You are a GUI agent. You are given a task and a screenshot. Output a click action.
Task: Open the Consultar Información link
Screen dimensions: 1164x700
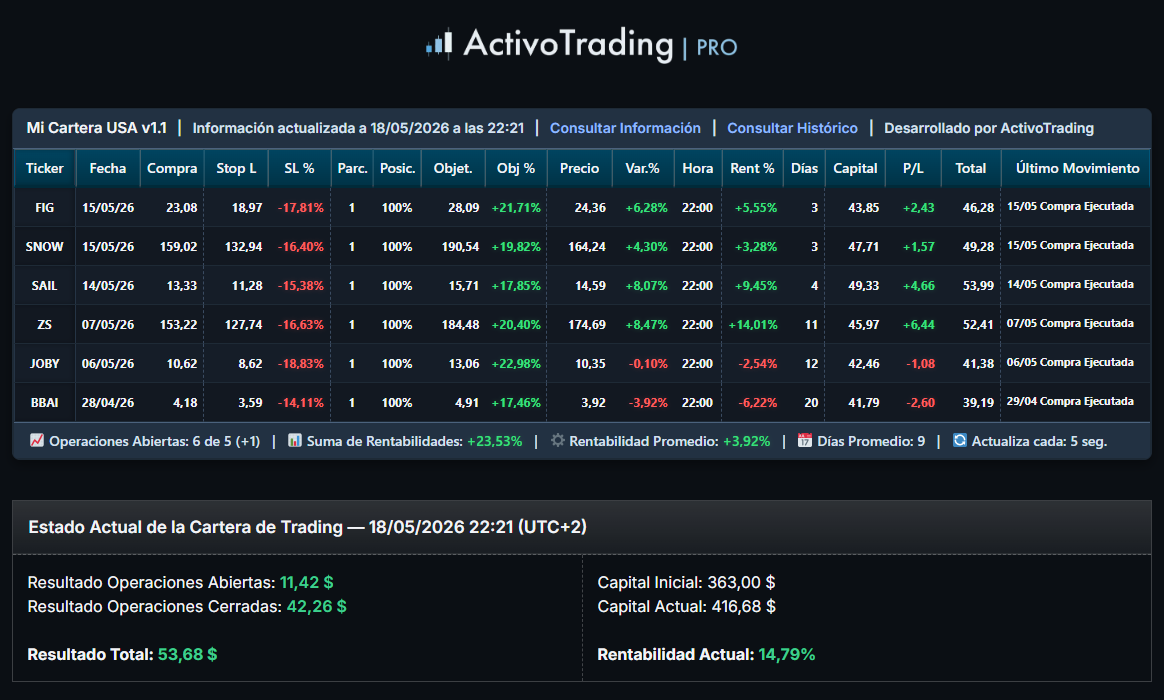tap(625, 128)
